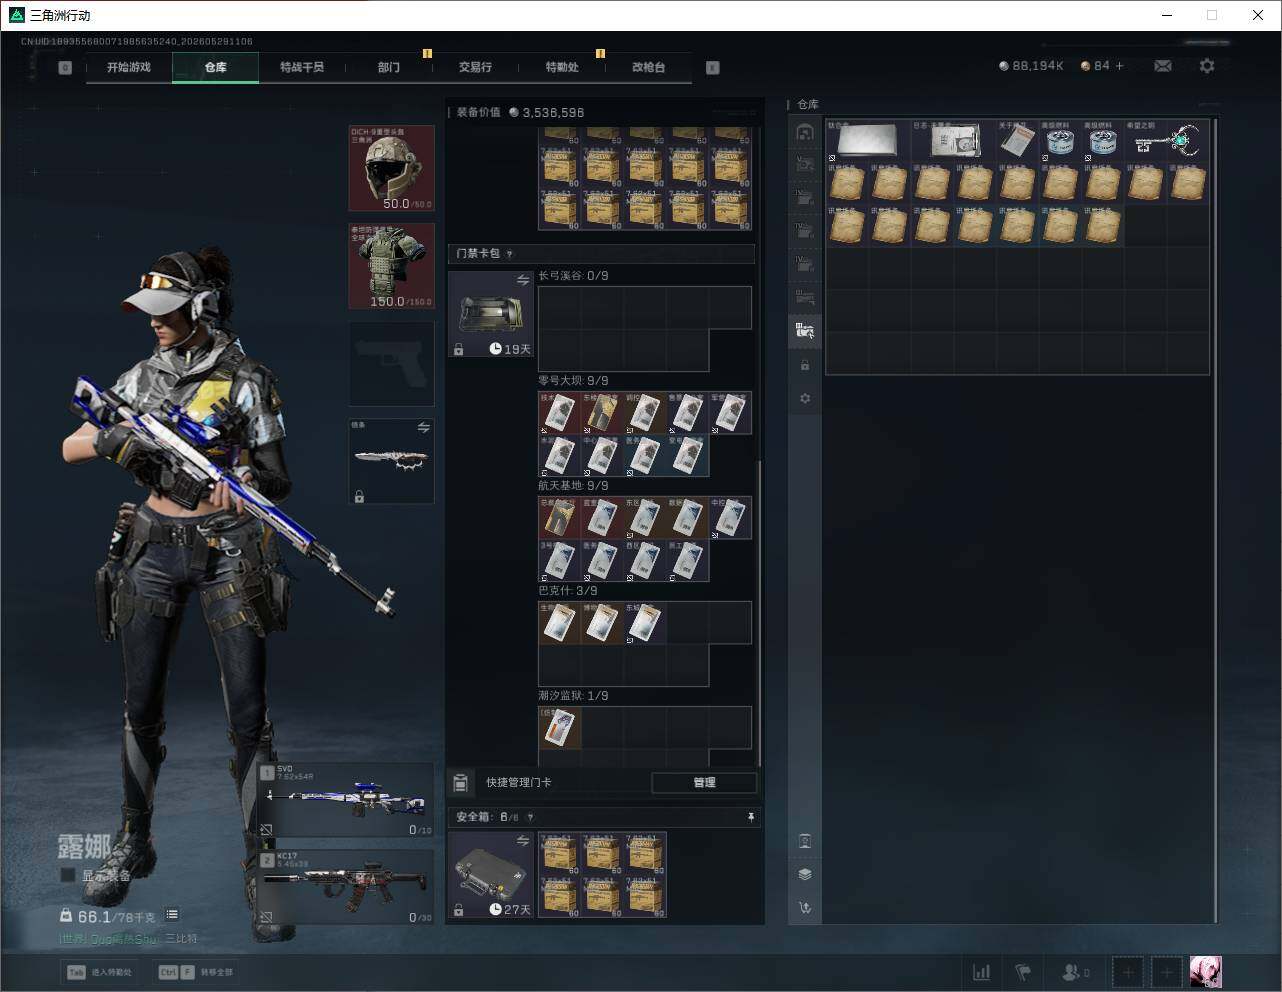The height and width of the screenshot is (992, 1282).
Task: Select the 日志 document item in warehouse
Action: pos(953,141)
